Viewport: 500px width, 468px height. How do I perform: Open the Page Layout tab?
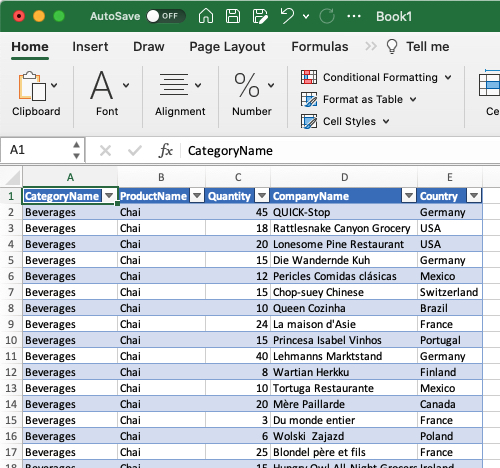[227, 47]
